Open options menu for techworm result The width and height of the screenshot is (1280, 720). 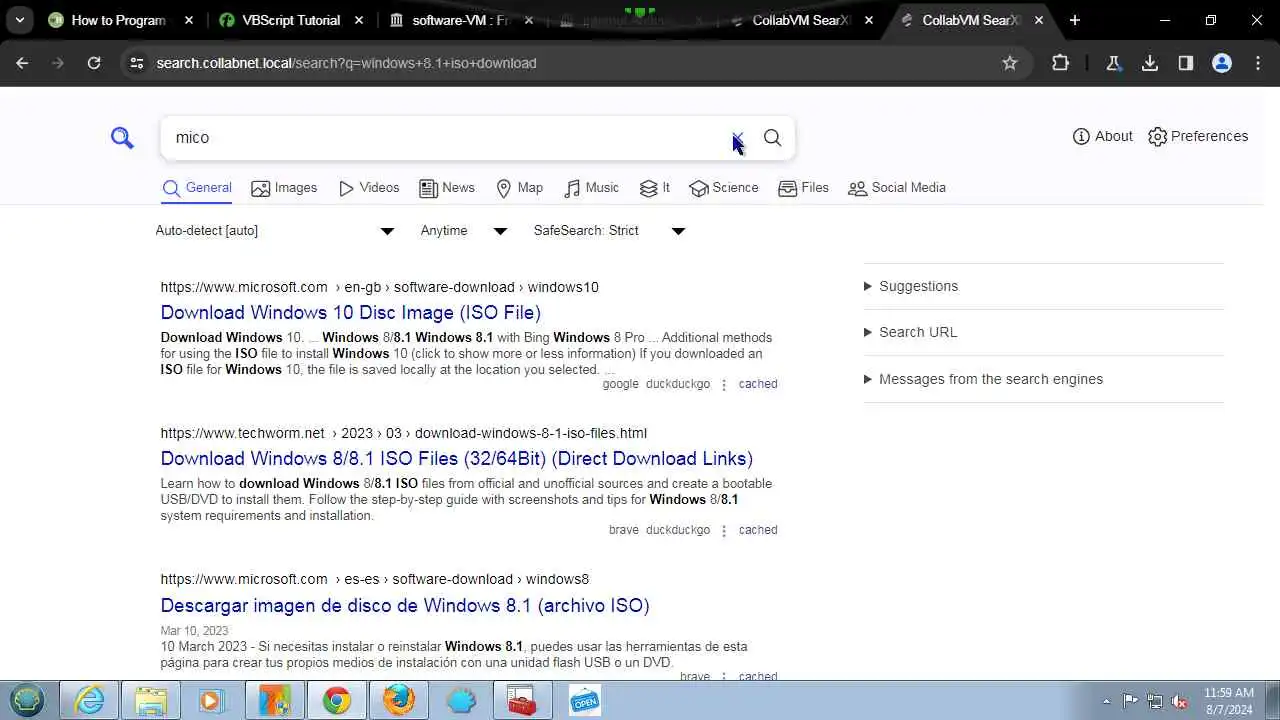[x=724, y=531]
